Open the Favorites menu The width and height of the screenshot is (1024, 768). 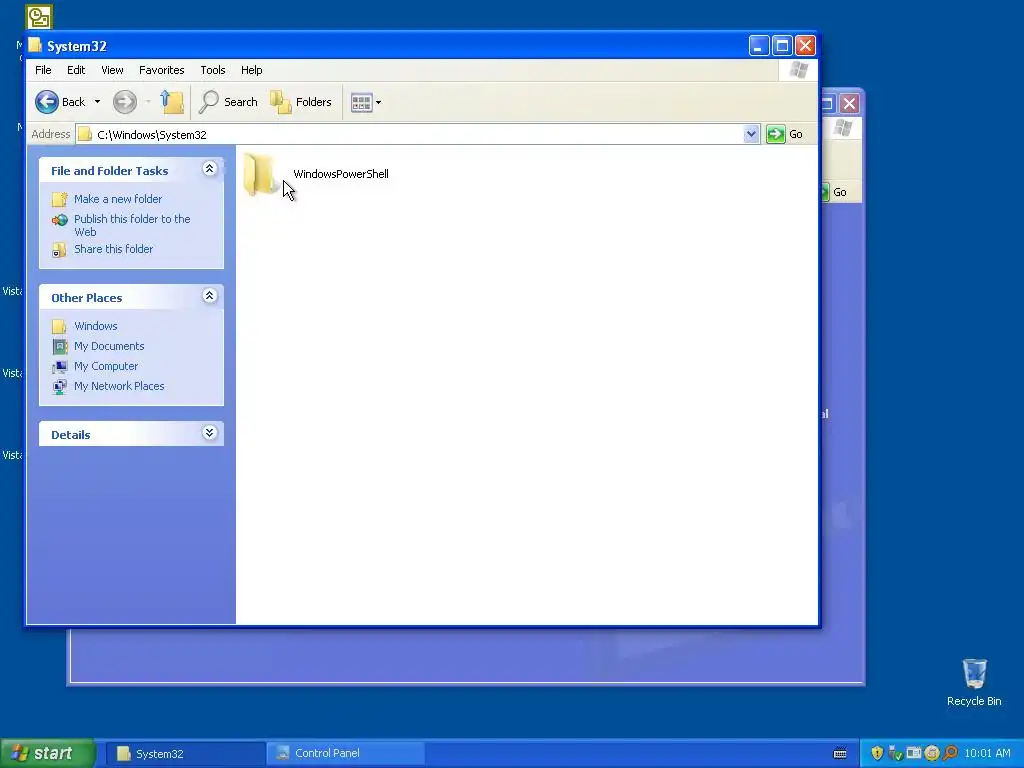pos(161,70)
